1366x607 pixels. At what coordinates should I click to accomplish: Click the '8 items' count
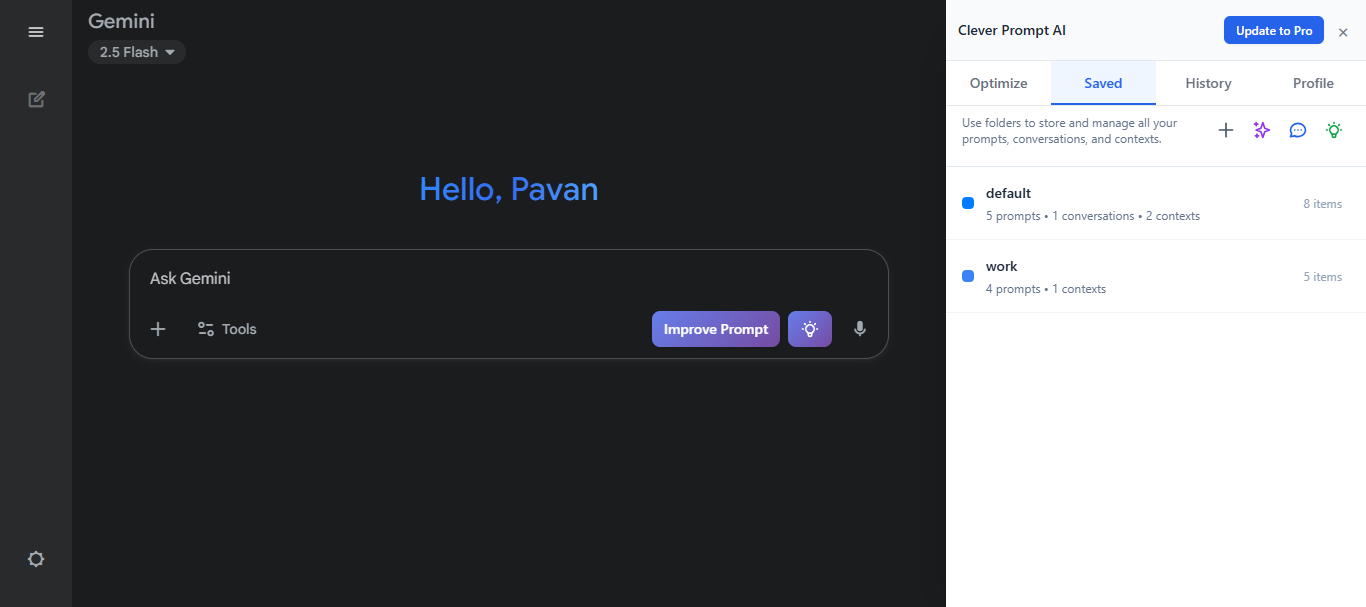[1322, 204]
